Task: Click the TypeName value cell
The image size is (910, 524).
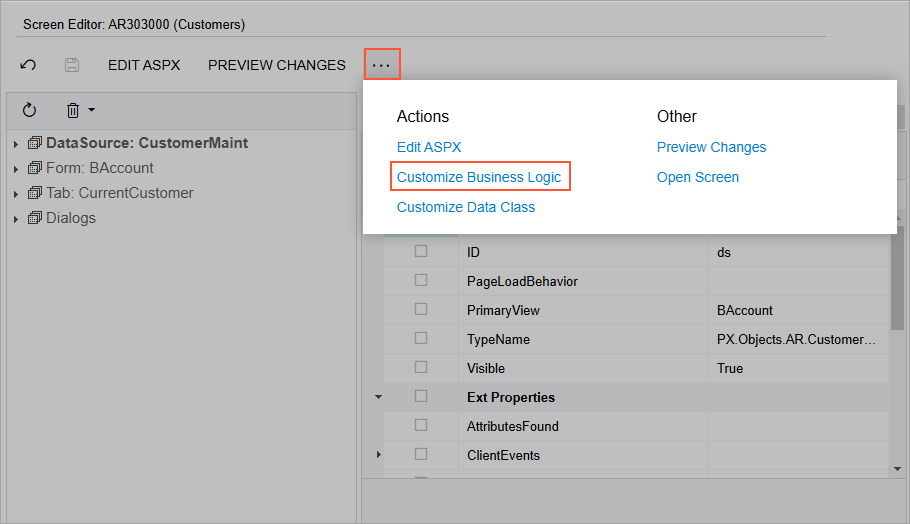Action: click(x=796, y=339)
